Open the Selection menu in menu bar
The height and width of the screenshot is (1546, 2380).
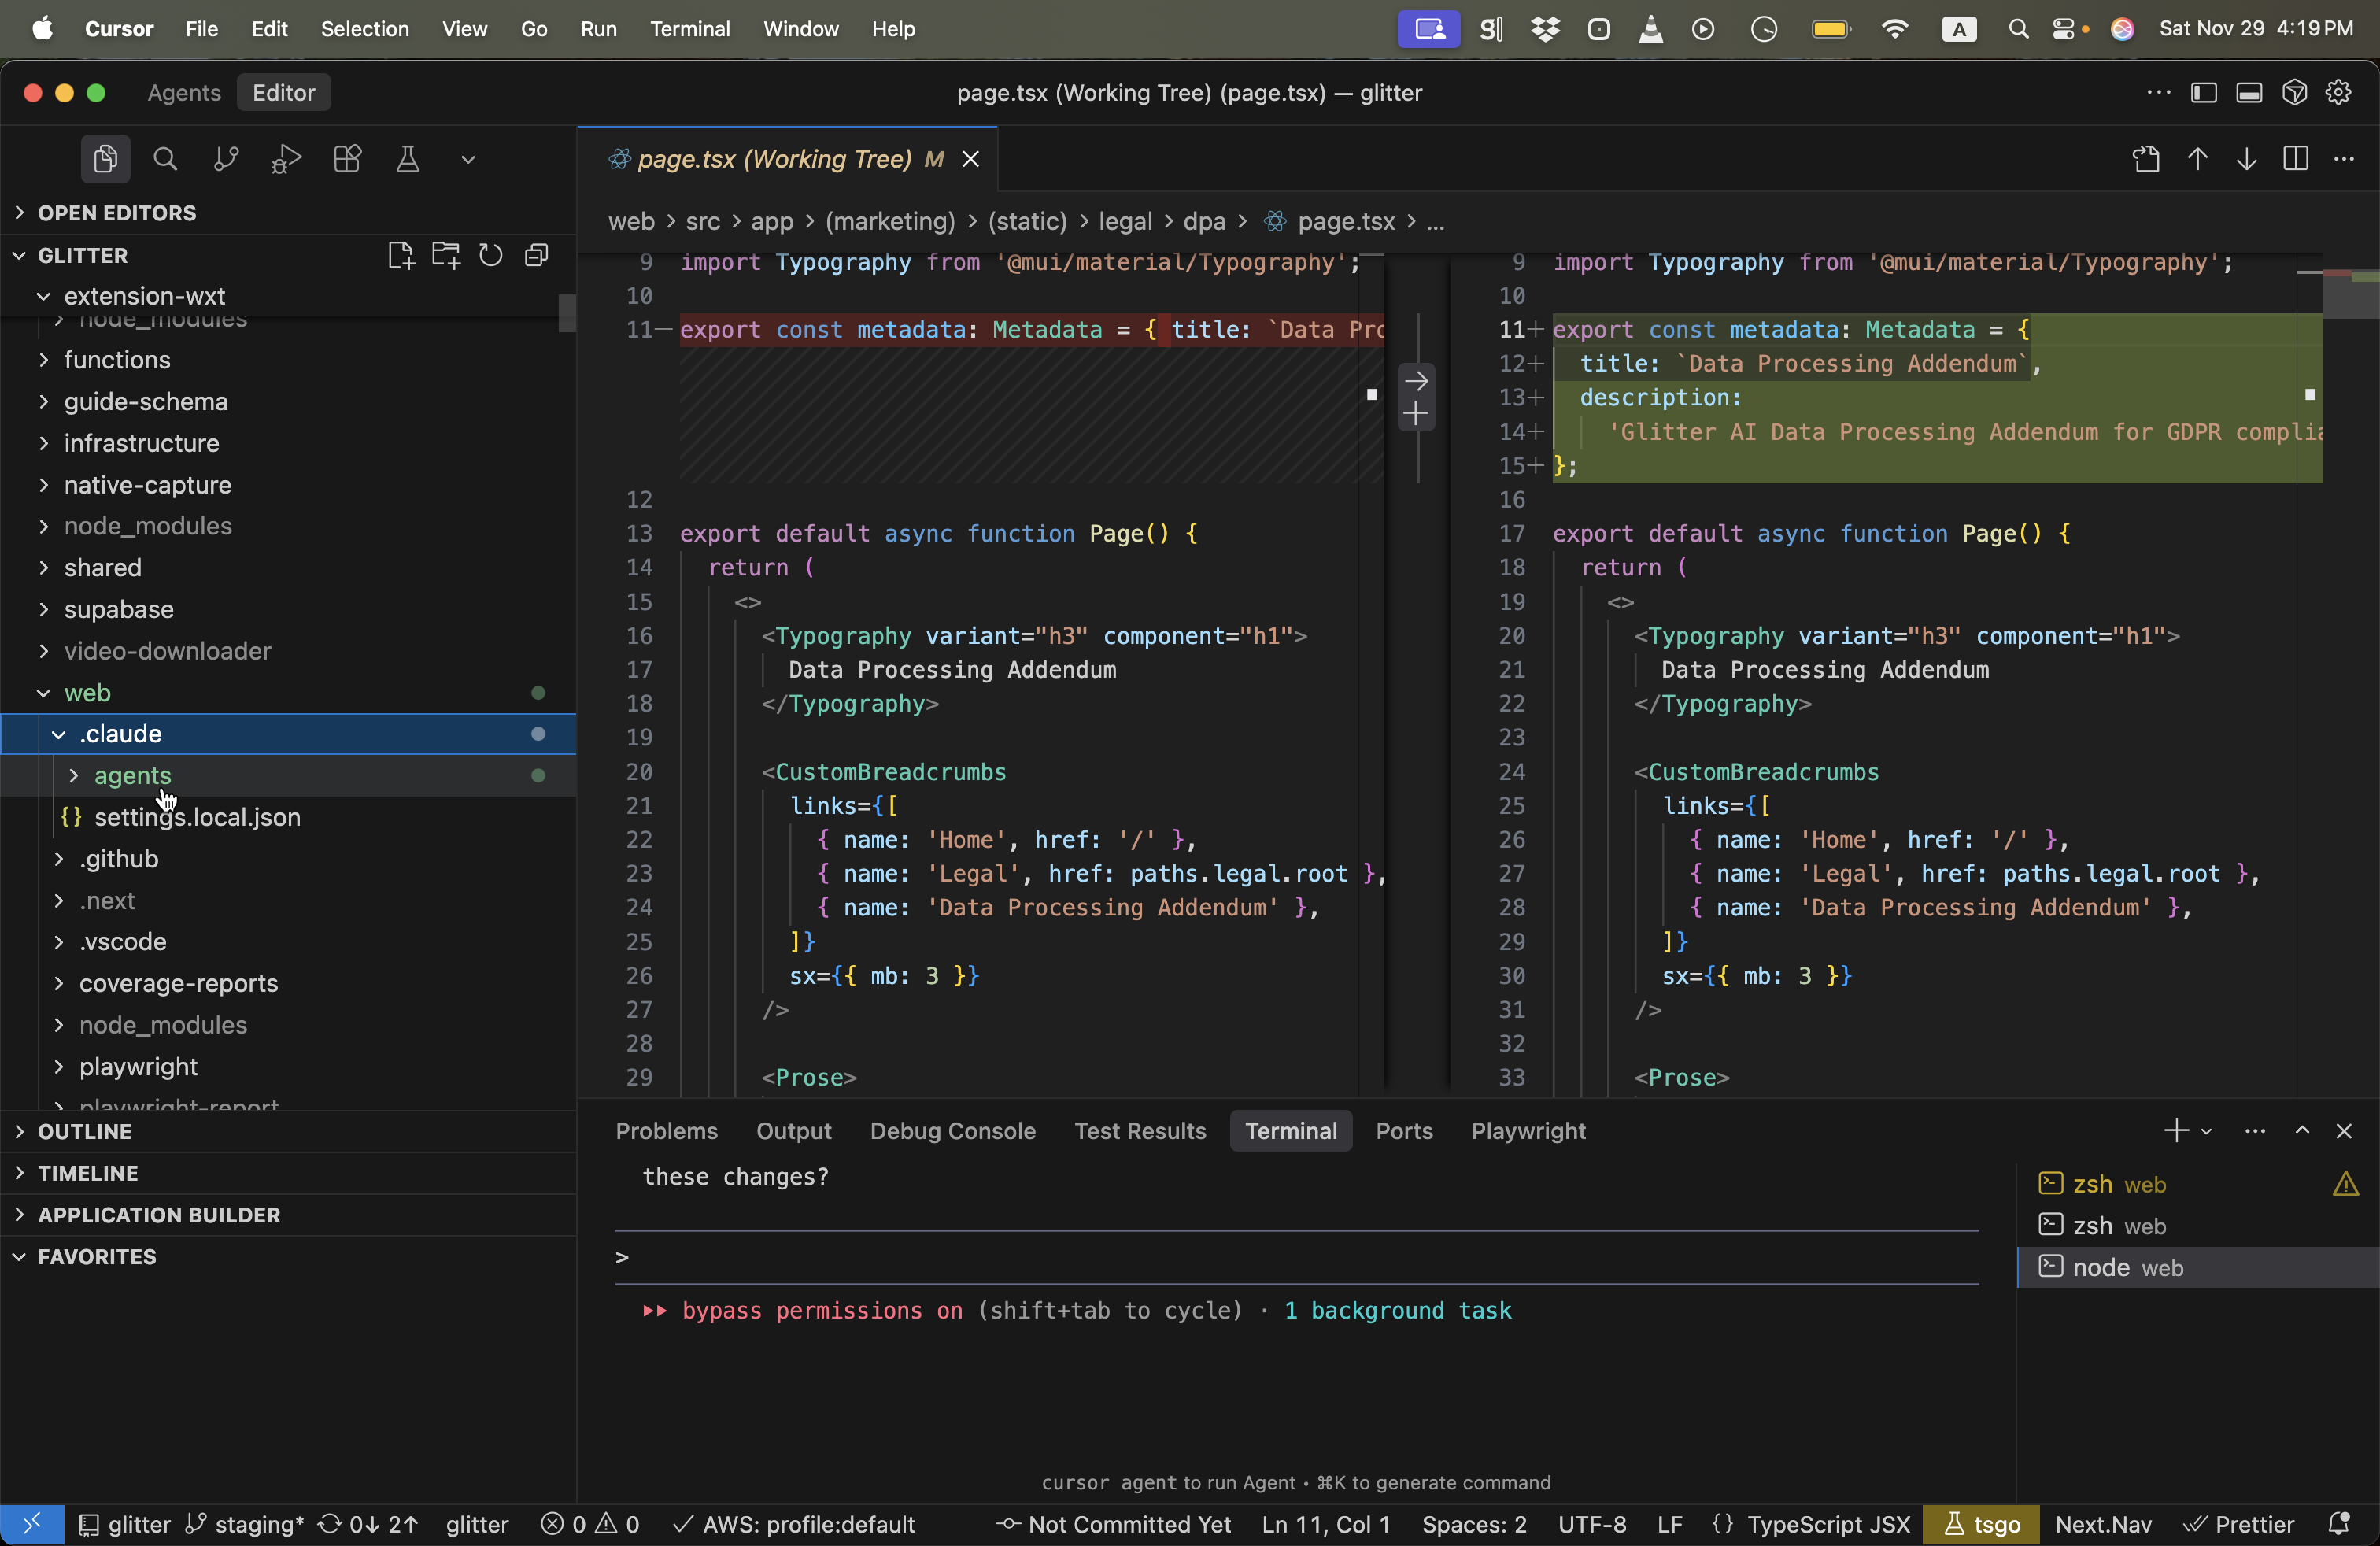364,29
